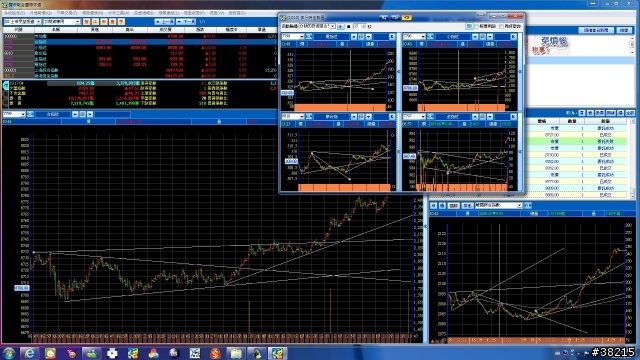Select quote row with code 000001

tap(140, 70)
